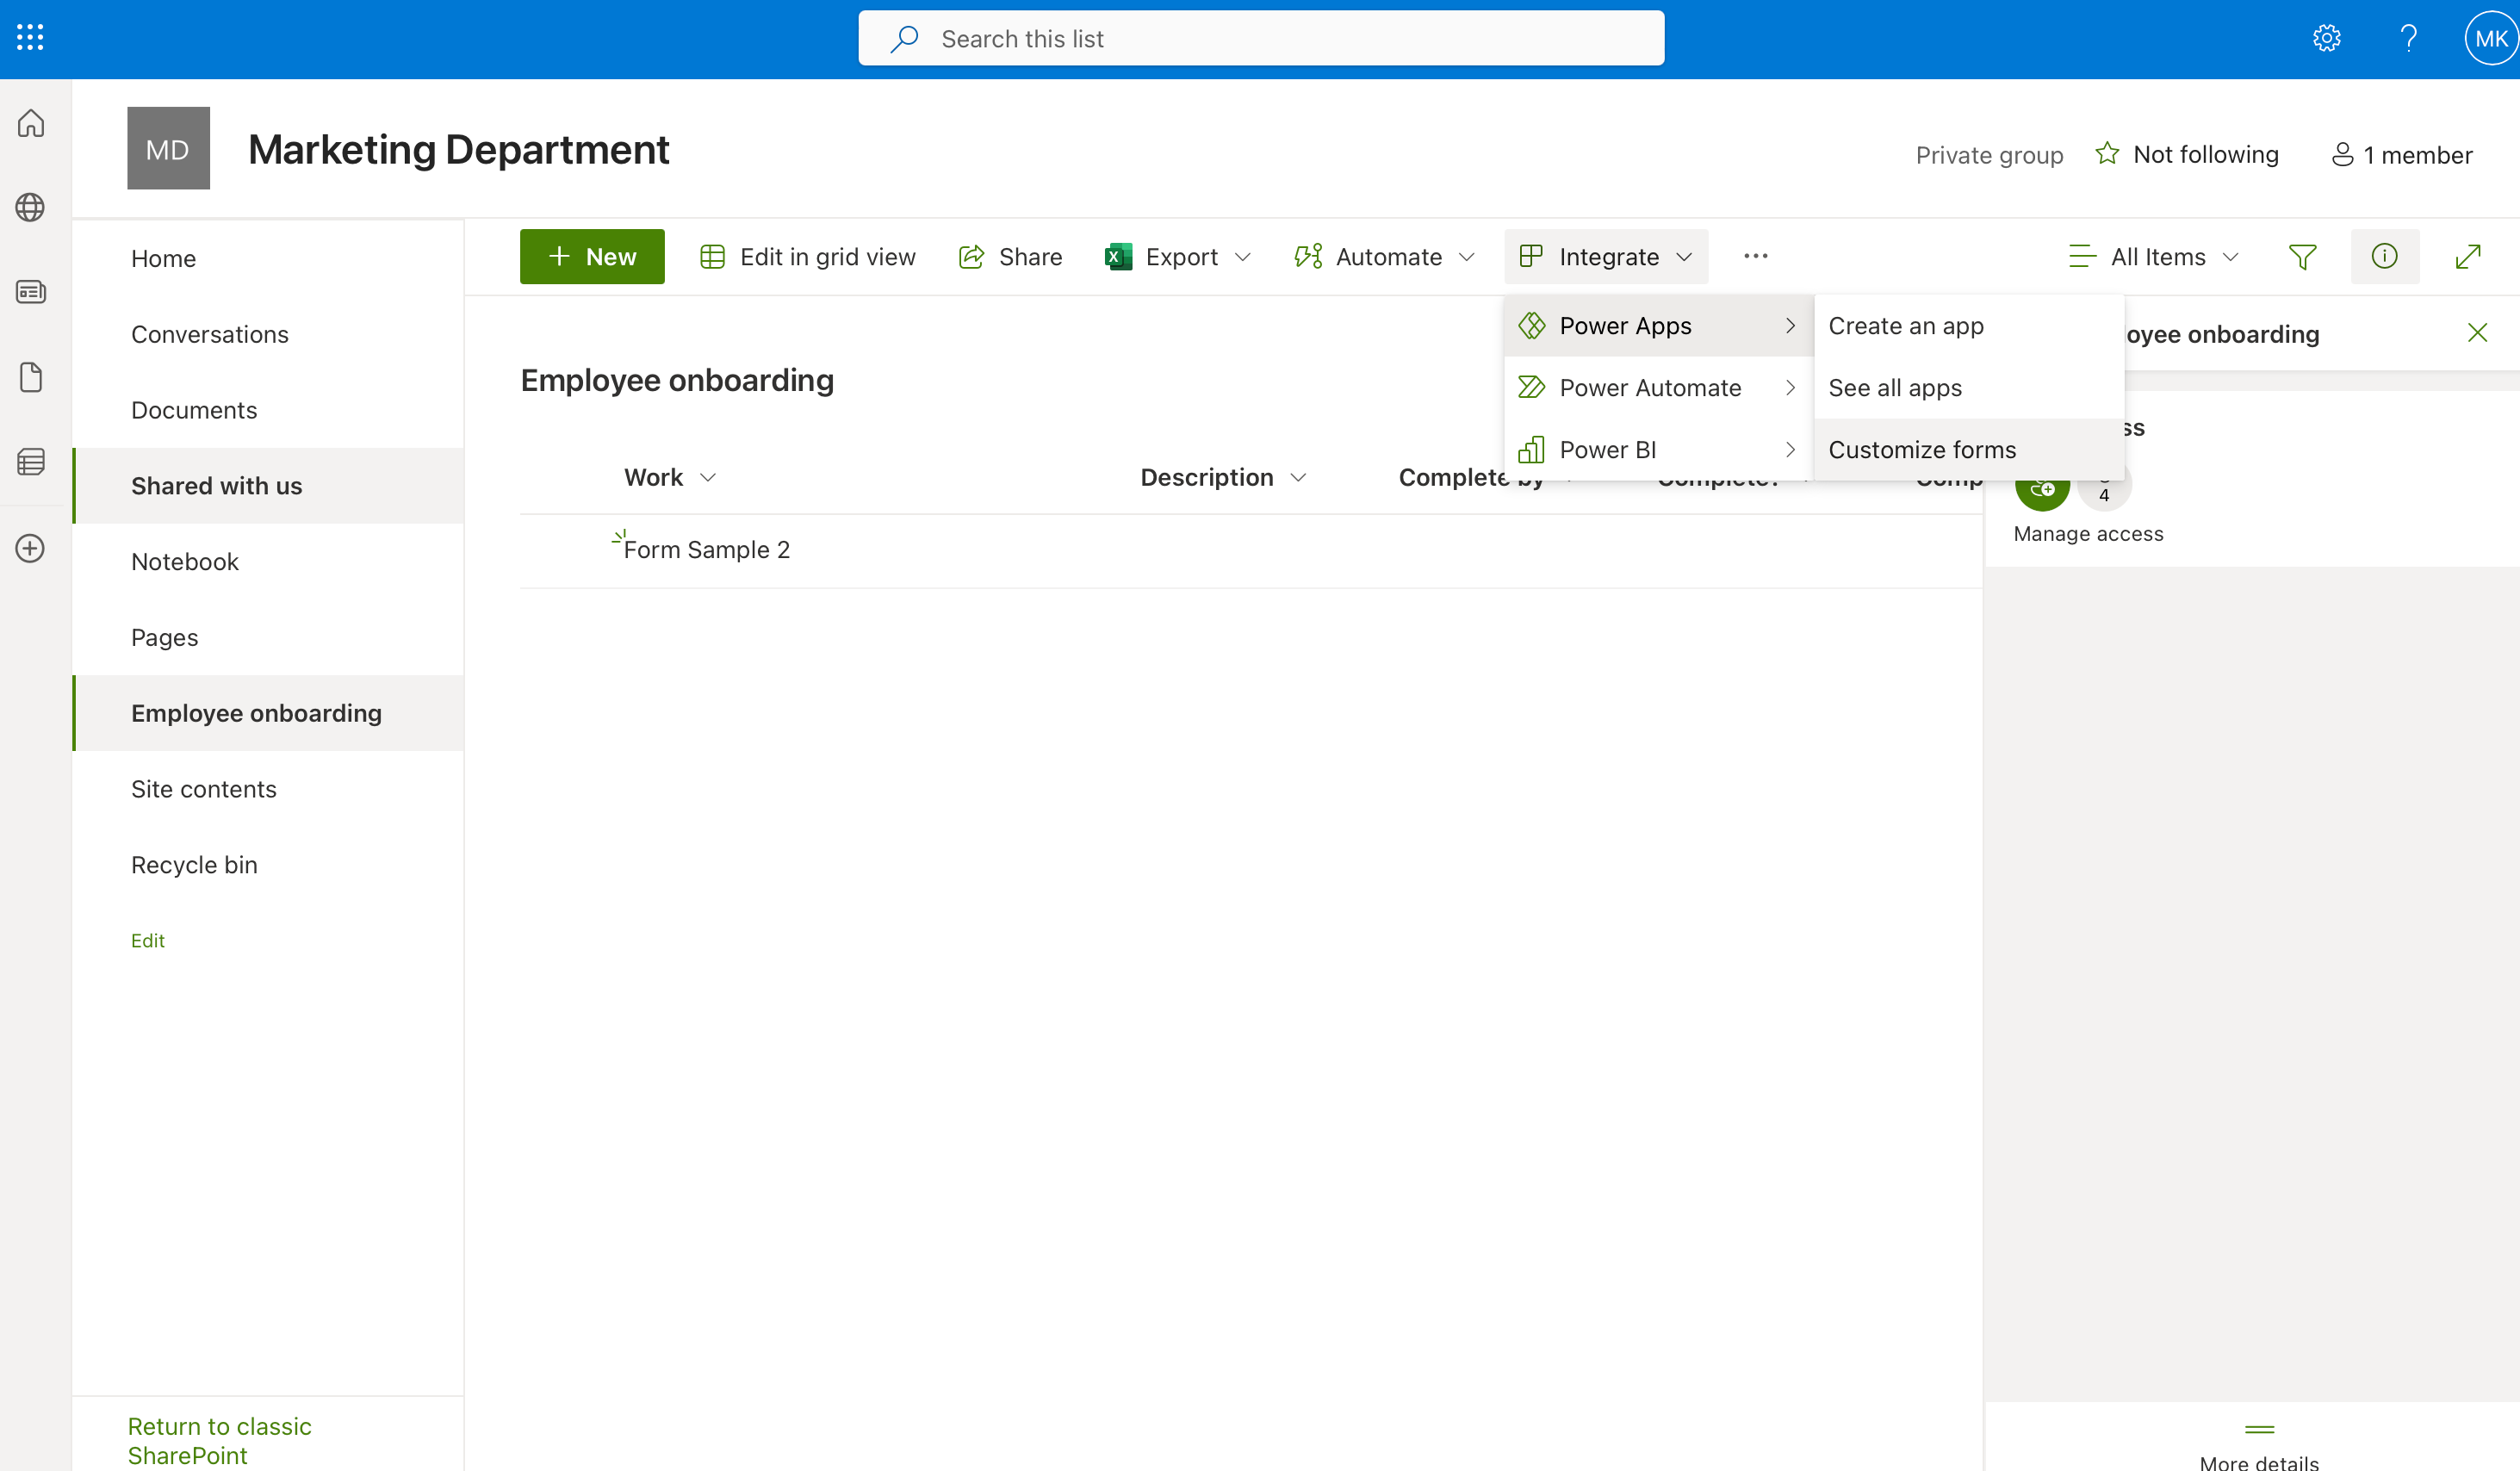This screenshot has width=2520, height=1471.
Task: Toggle the information details pane
Action: (2385, 256)
